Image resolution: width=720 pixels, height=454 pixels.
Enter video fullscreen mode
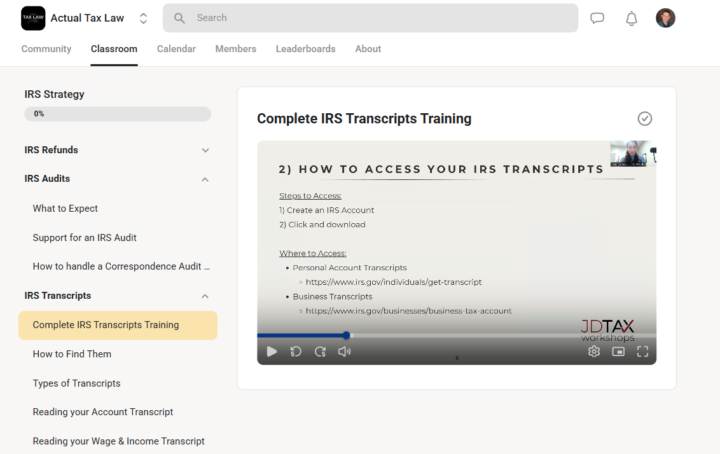click(x=642, y=352)
